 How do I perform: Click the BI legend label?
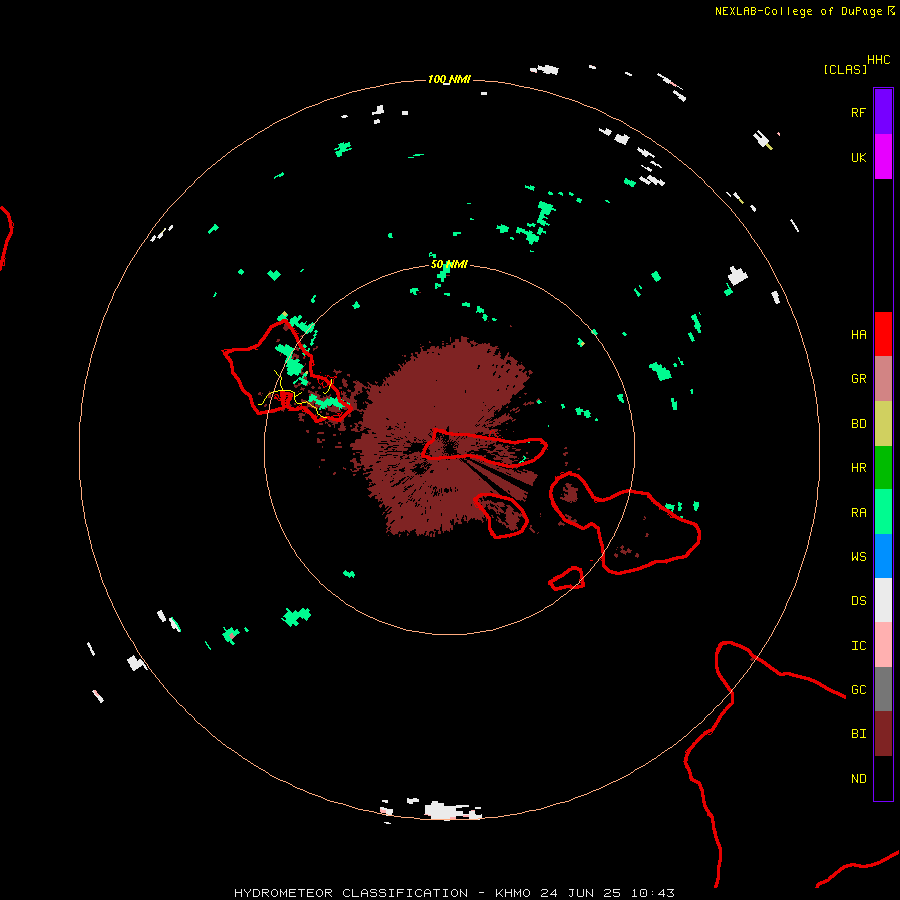(x=858, y=734)
